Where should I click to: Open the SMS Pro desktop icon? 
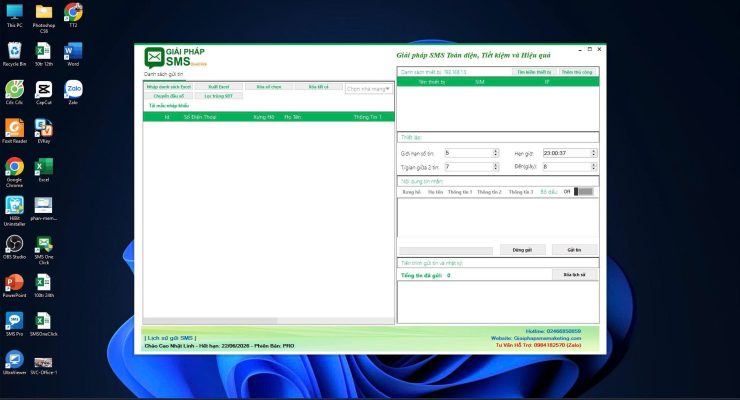click(14, 322)
